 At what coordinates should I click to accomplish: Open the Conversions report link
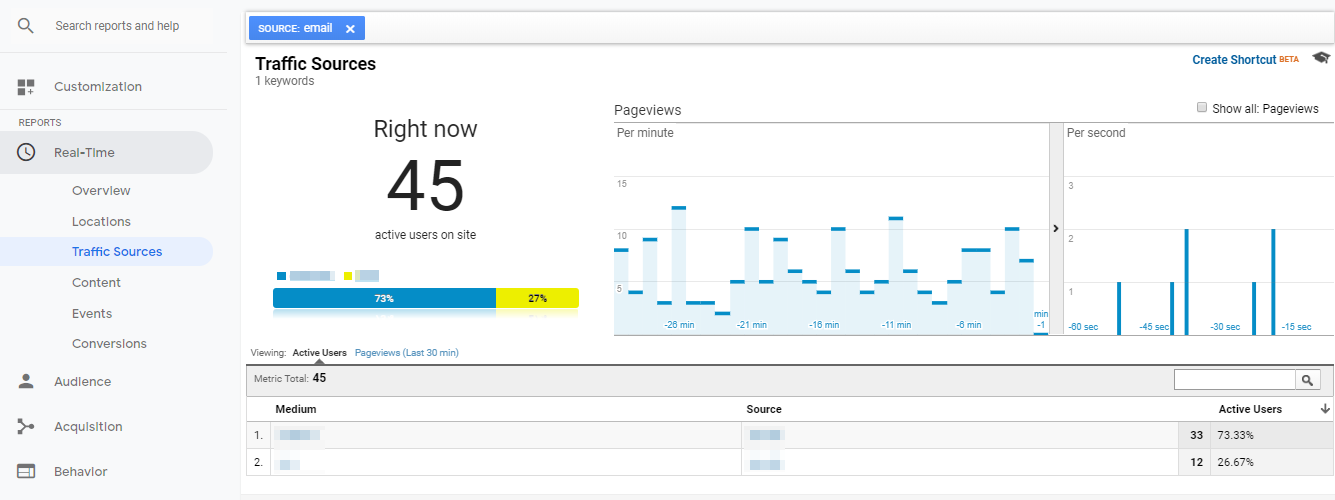[x=109, y=344]
